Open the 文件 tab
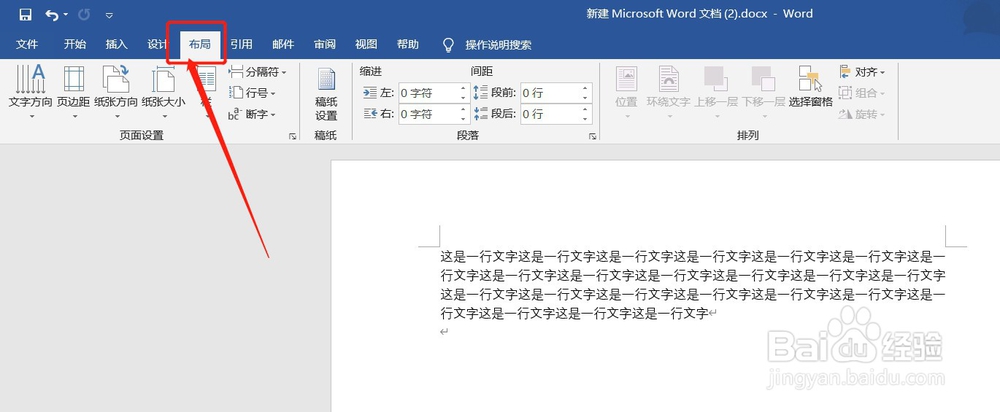The height and width of the screenshot is (412, 1000). tap(27, 44)
